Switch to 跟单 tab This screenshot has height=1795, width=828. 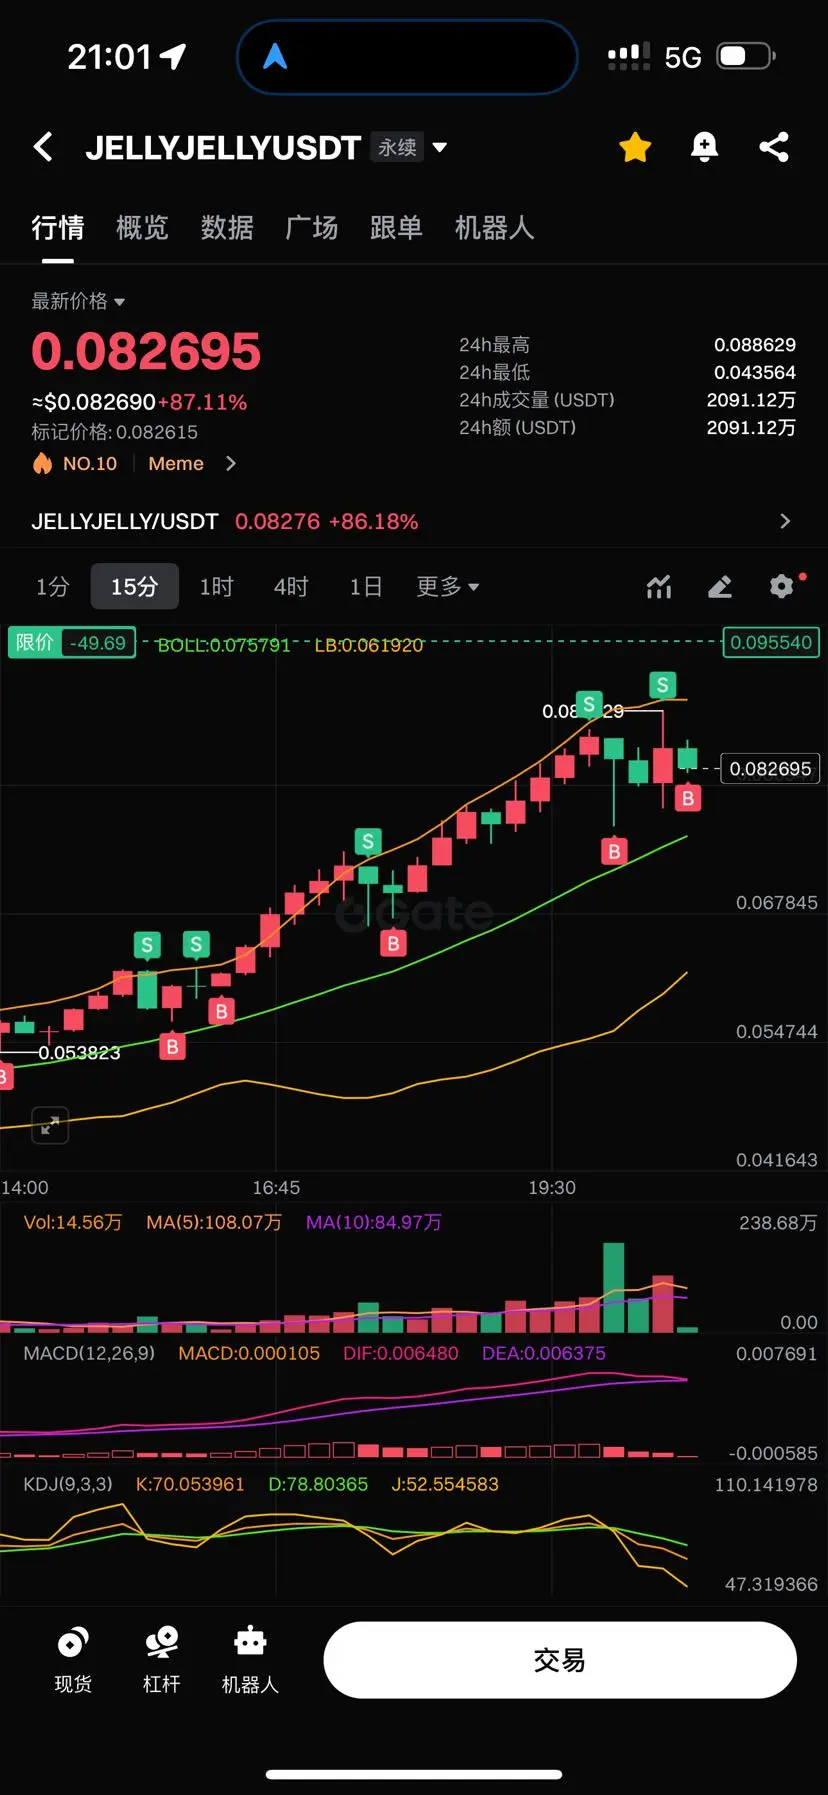click(x=396, y=228)
